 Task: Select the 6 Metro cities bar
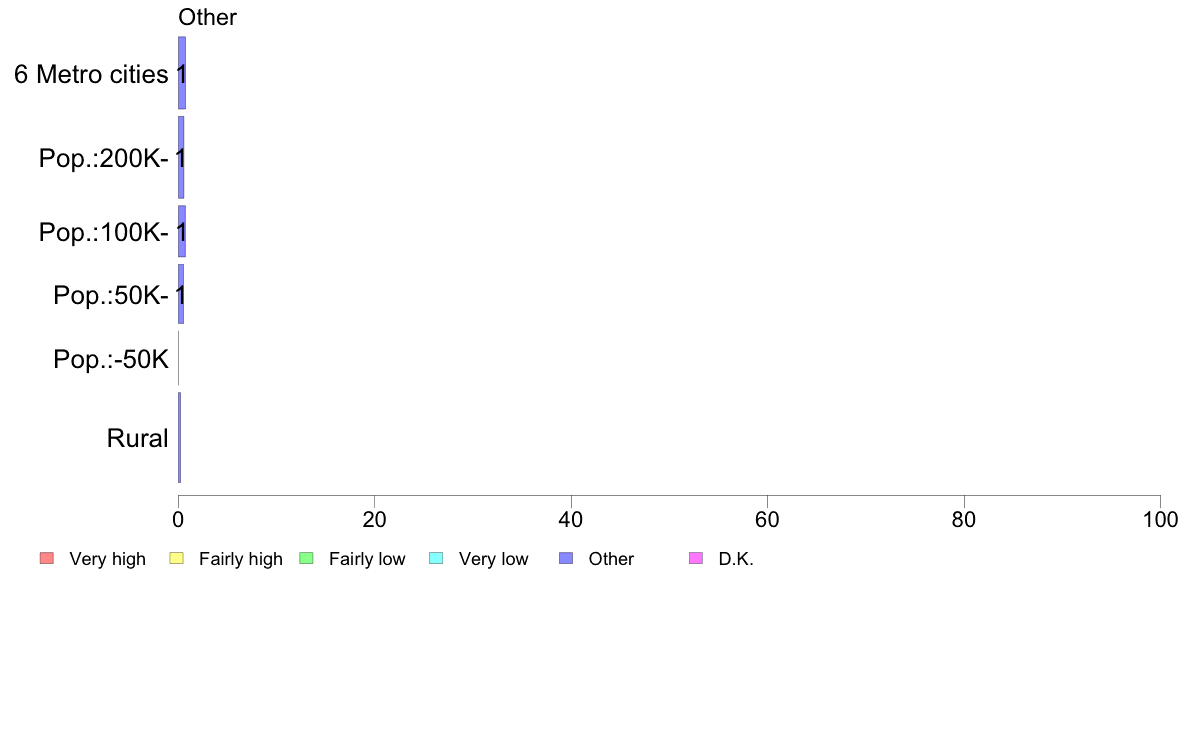[182, 73]
